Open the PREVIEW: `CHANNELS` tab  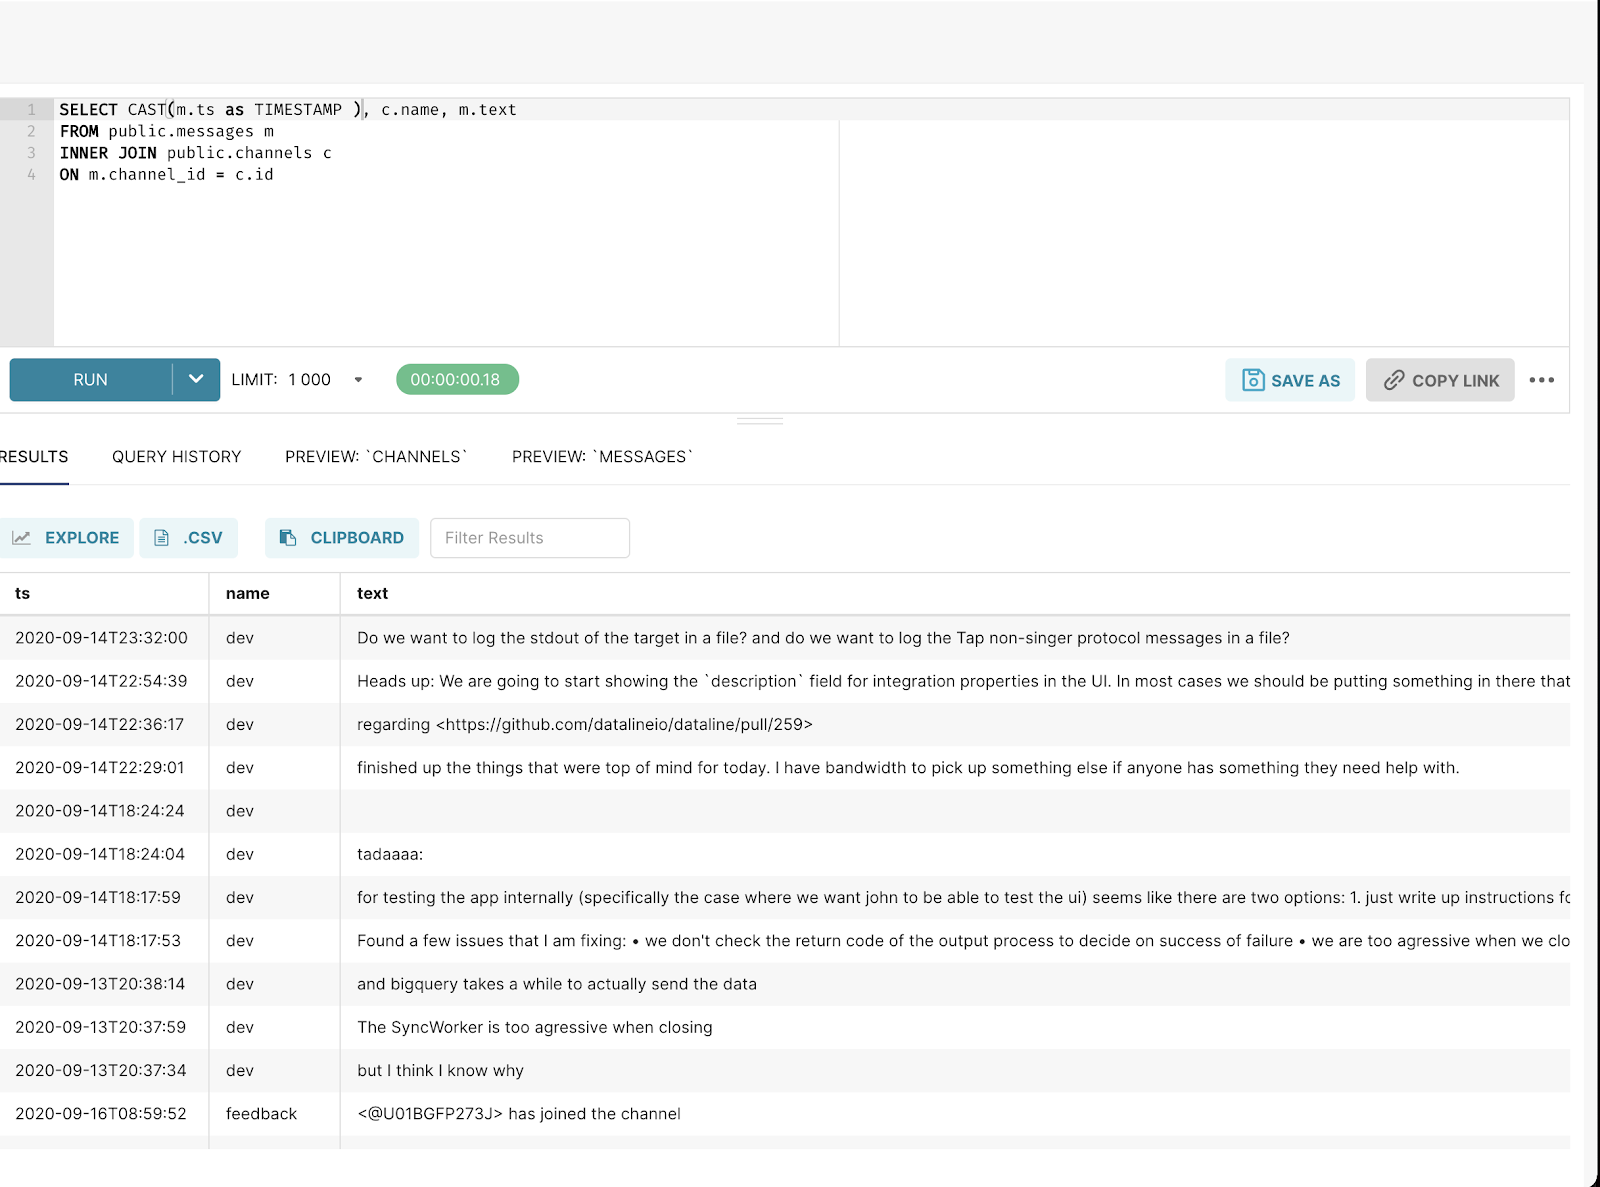(375, 456)
